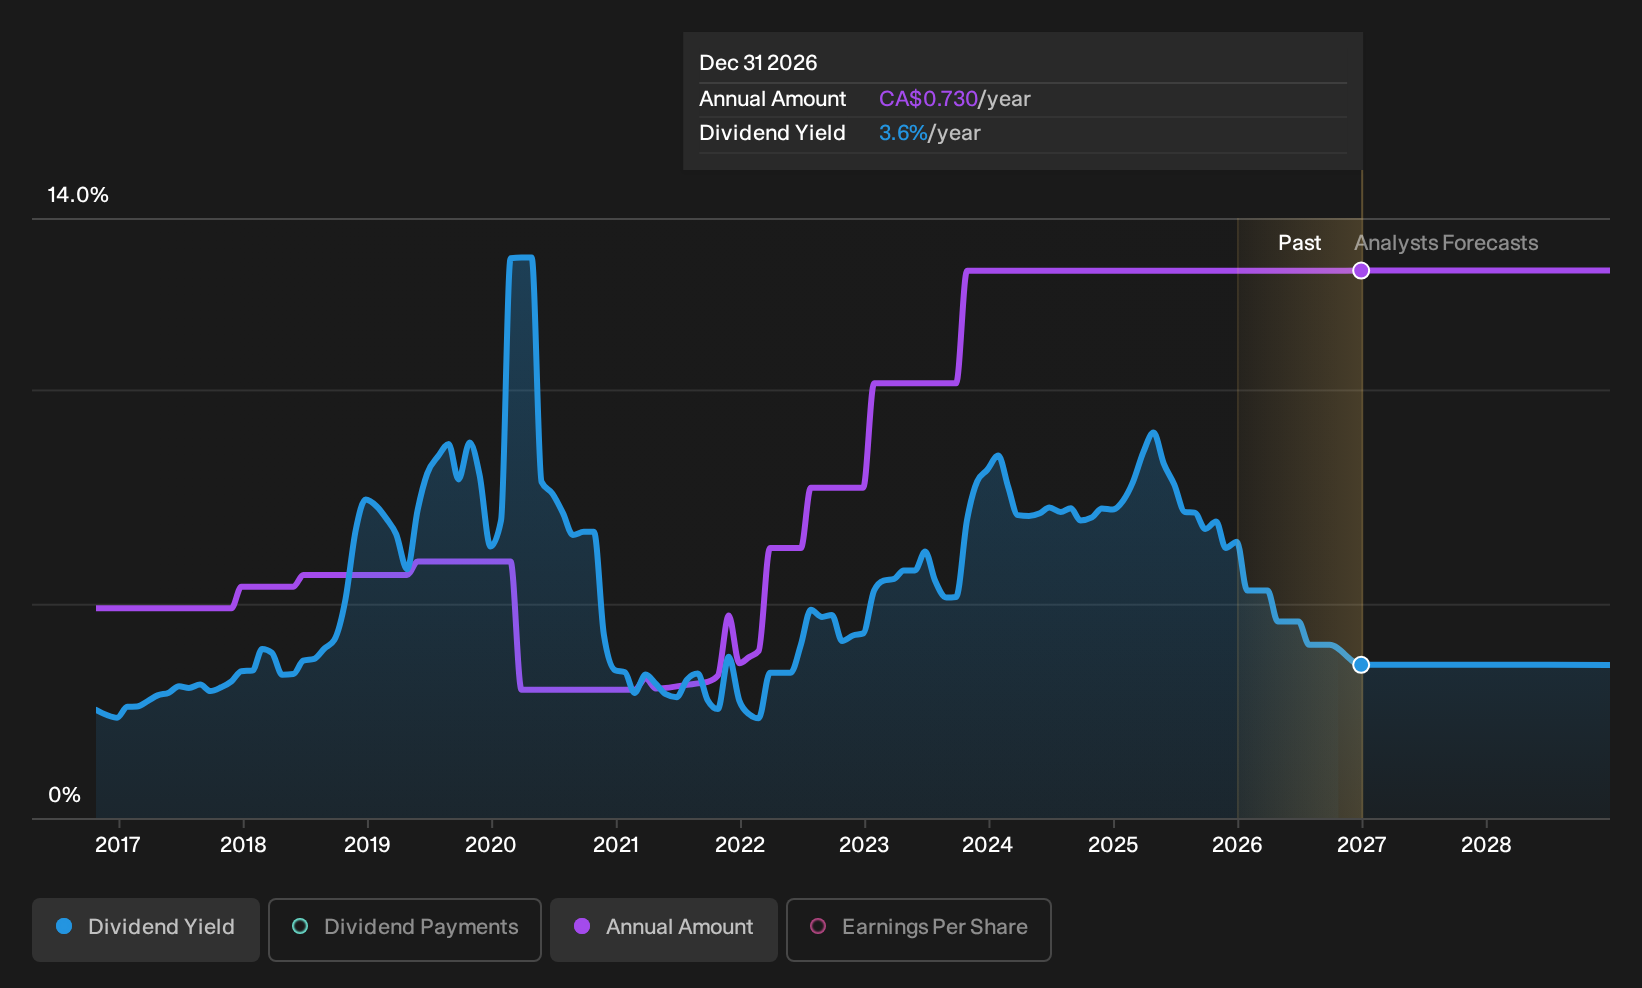Image resolution: width=1642 pixels, height=988 pixels.
Task: Toggle the Annual Amount series
Action: point(664,930)
